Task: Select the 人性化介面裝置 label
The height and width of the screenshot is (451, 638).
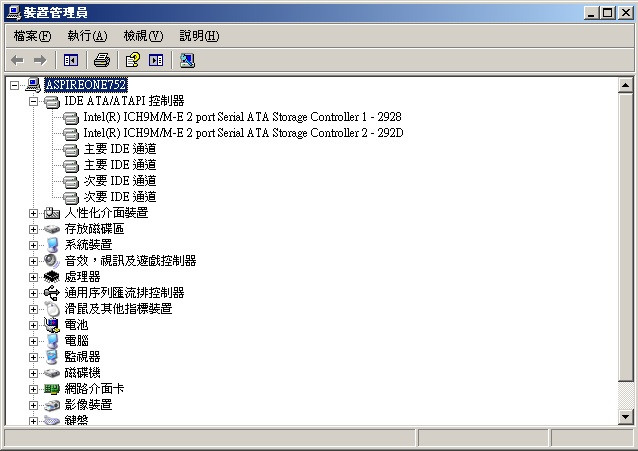Action: click(x=106, y=212)
